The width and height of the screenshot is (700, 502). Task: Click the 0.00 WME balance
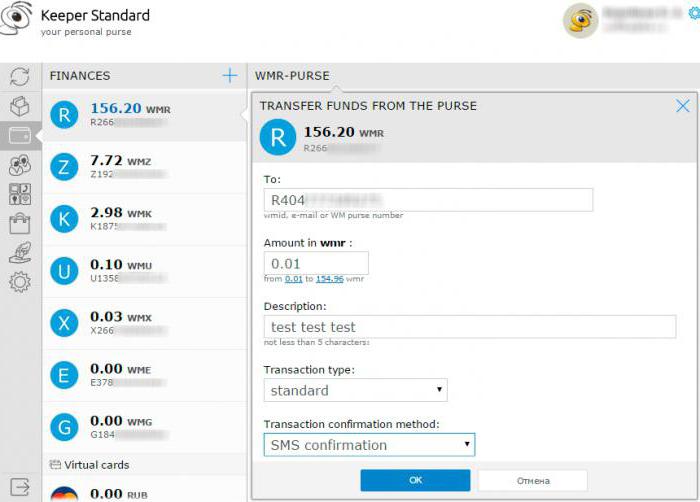(x=121, y=369)
